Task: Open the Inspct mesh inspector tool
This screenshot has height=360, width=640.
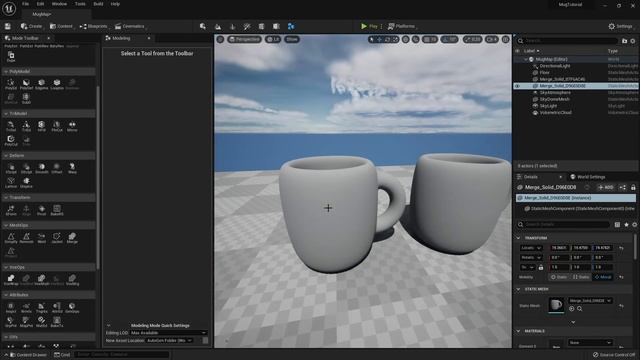Action: point(11,307)
